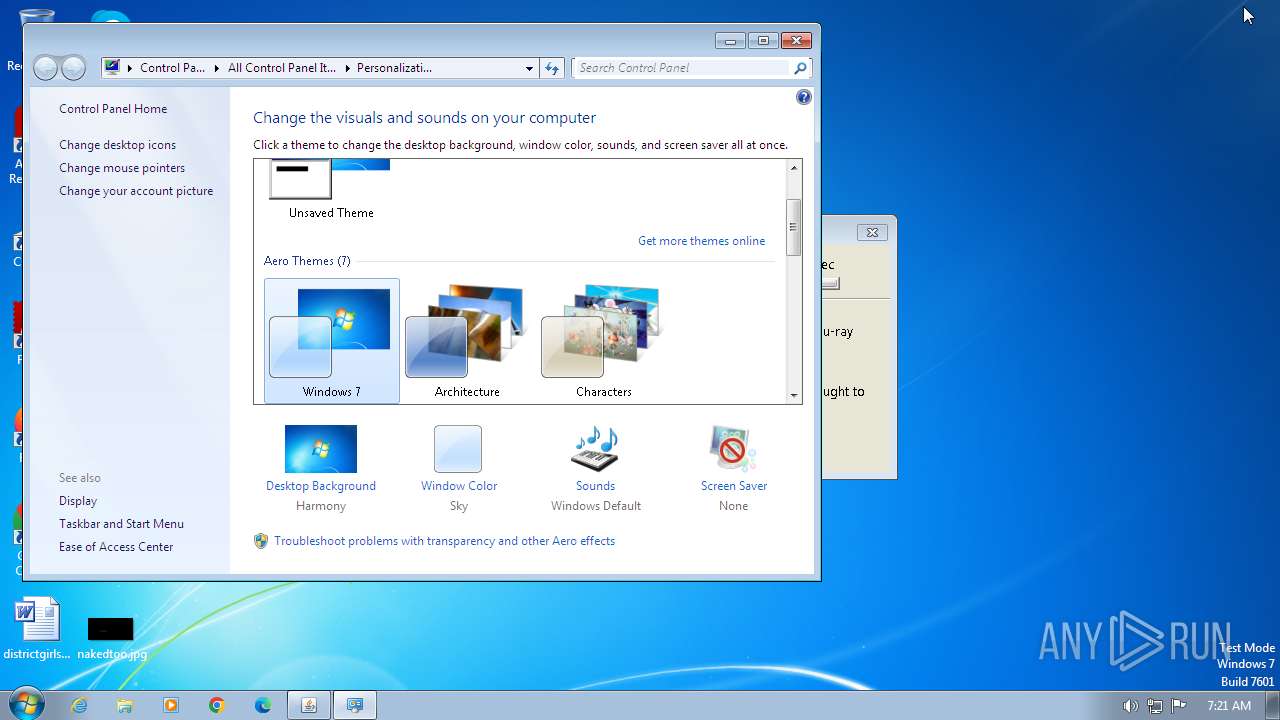This screenshot has width=1280, height=720.
Task: Switch to the Java app taskbar button
Action: coord(309,705)
